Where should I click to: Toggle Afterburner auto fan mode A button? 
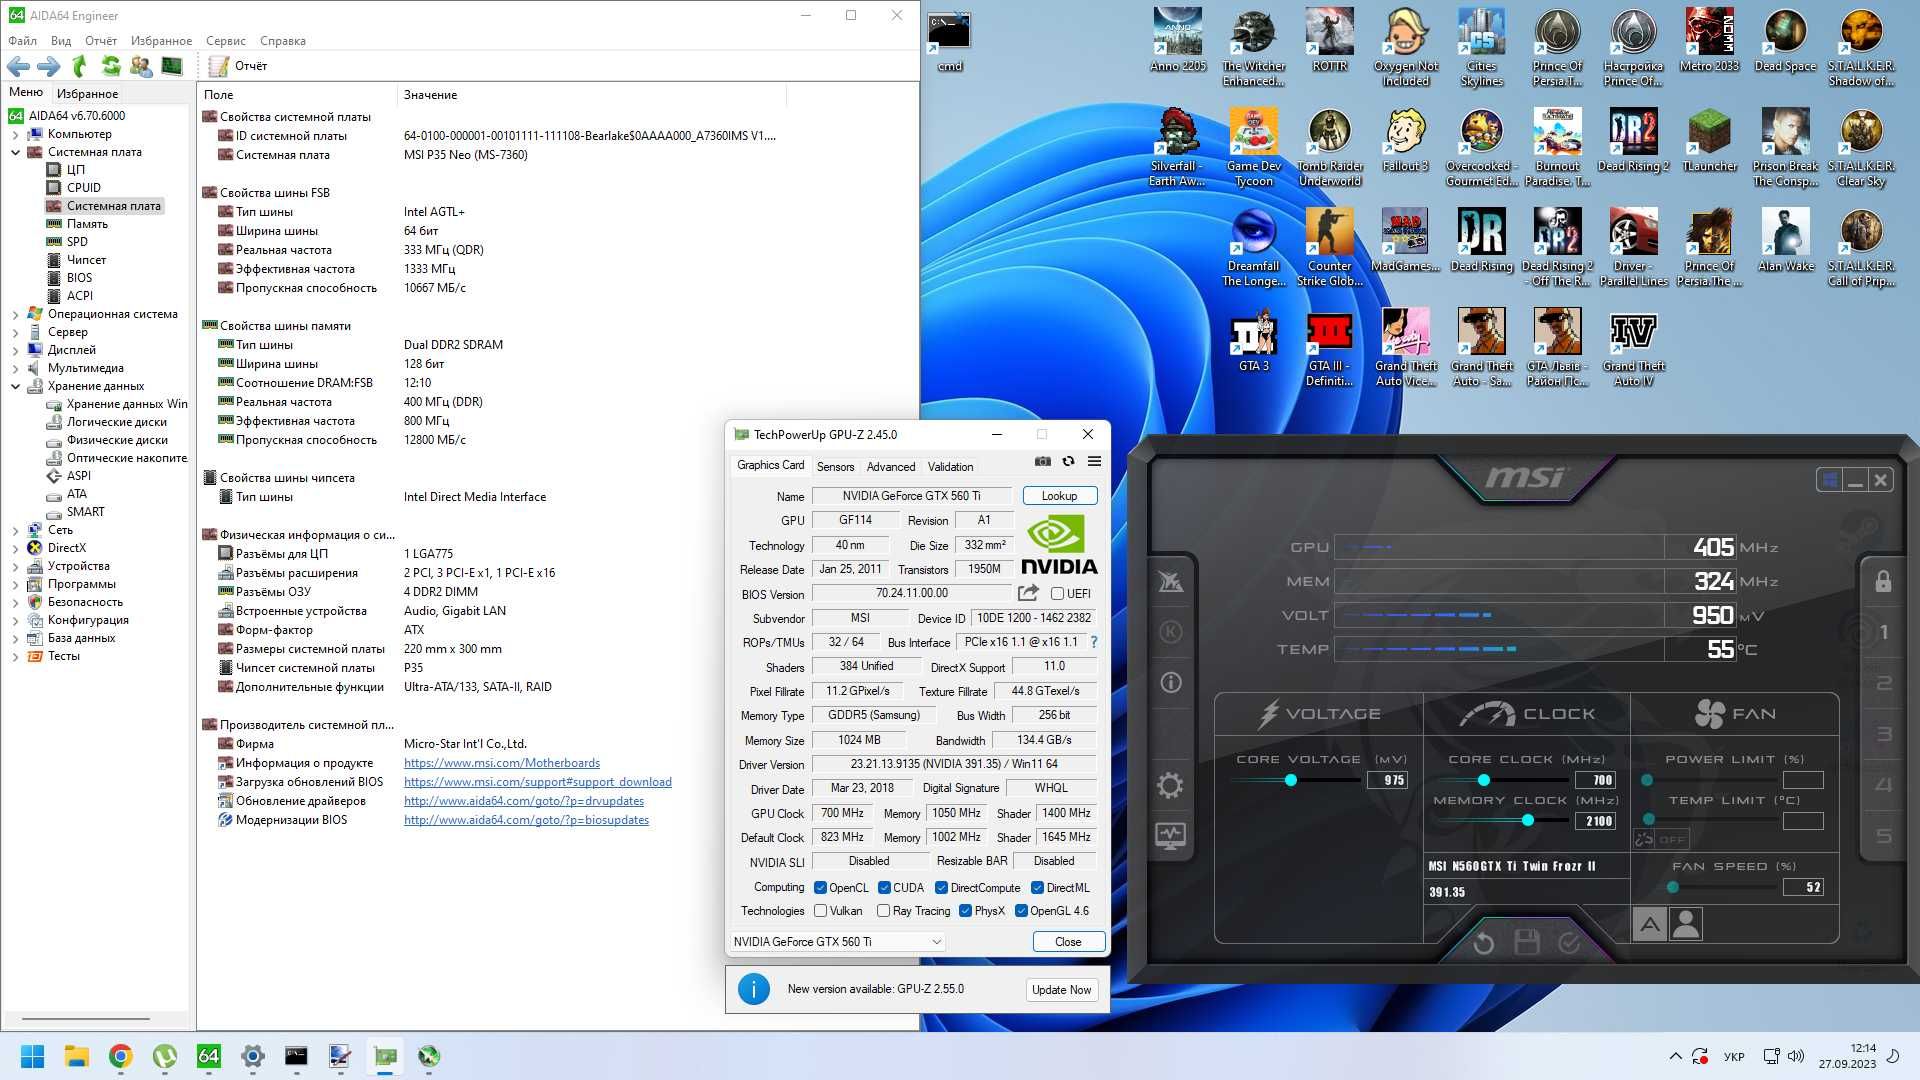click(1650, 924)
